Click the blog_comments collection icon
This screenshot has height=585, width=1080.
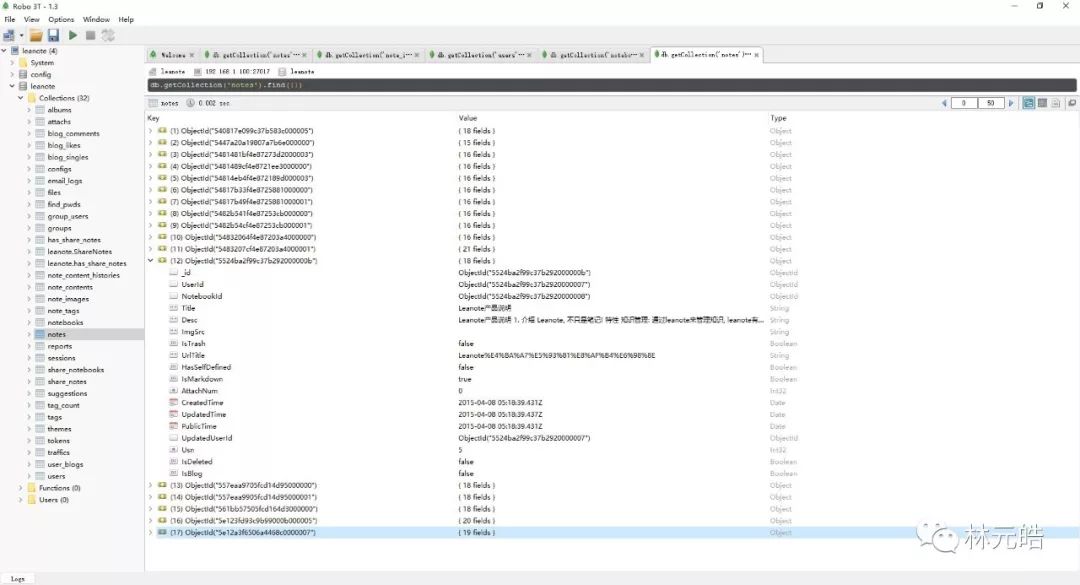[x=40, y=133]
